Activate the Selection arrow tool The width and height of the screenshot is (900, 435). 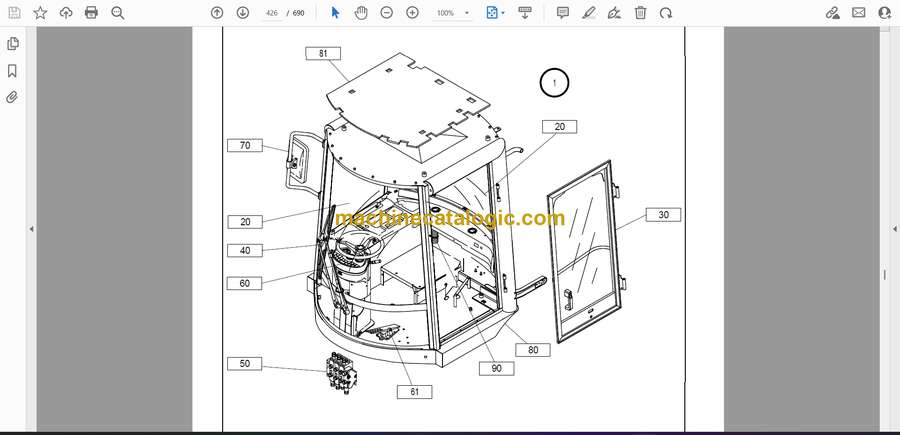(335, 13)
